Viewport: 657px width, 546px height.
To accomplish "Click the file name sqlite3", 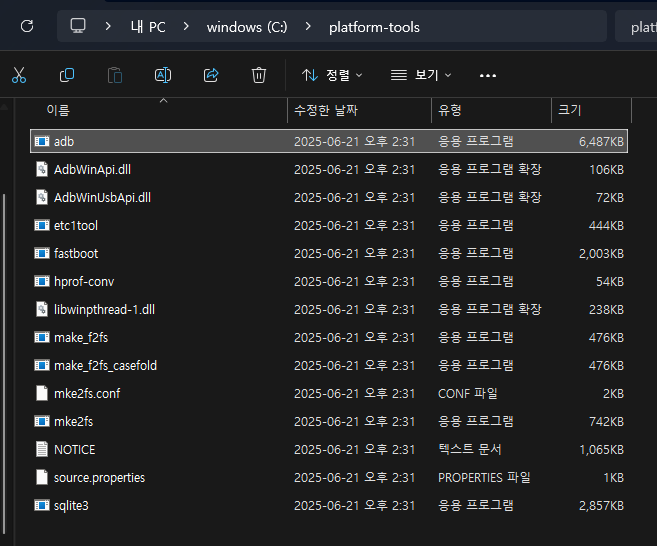I will pyautogui.click(x=71, y=505).
